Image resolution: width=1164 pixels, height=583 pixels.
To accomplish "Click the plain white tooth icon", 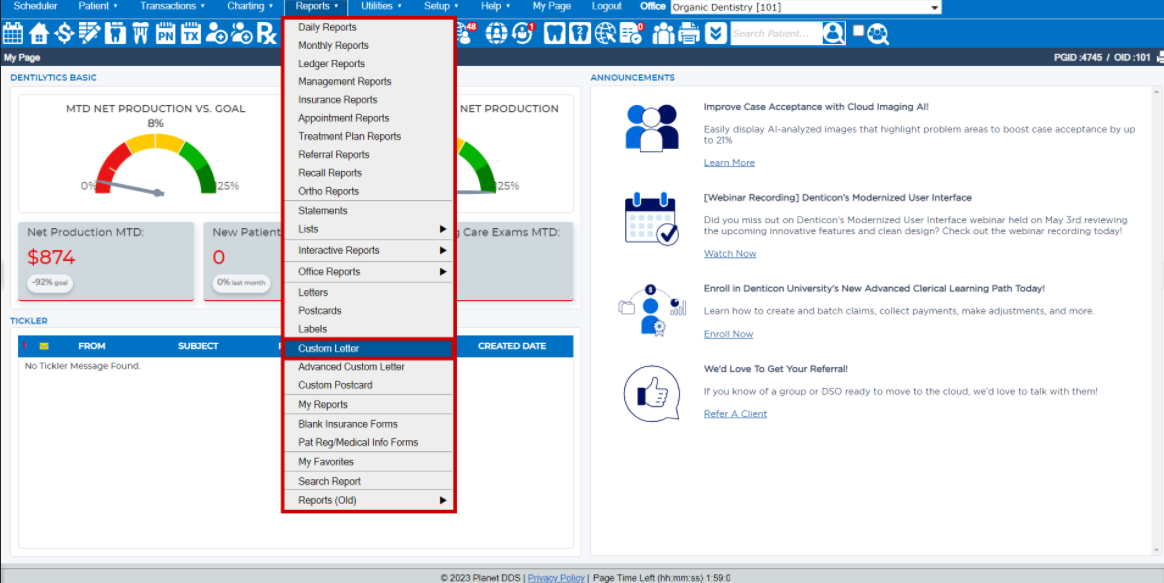I will 555,33.
